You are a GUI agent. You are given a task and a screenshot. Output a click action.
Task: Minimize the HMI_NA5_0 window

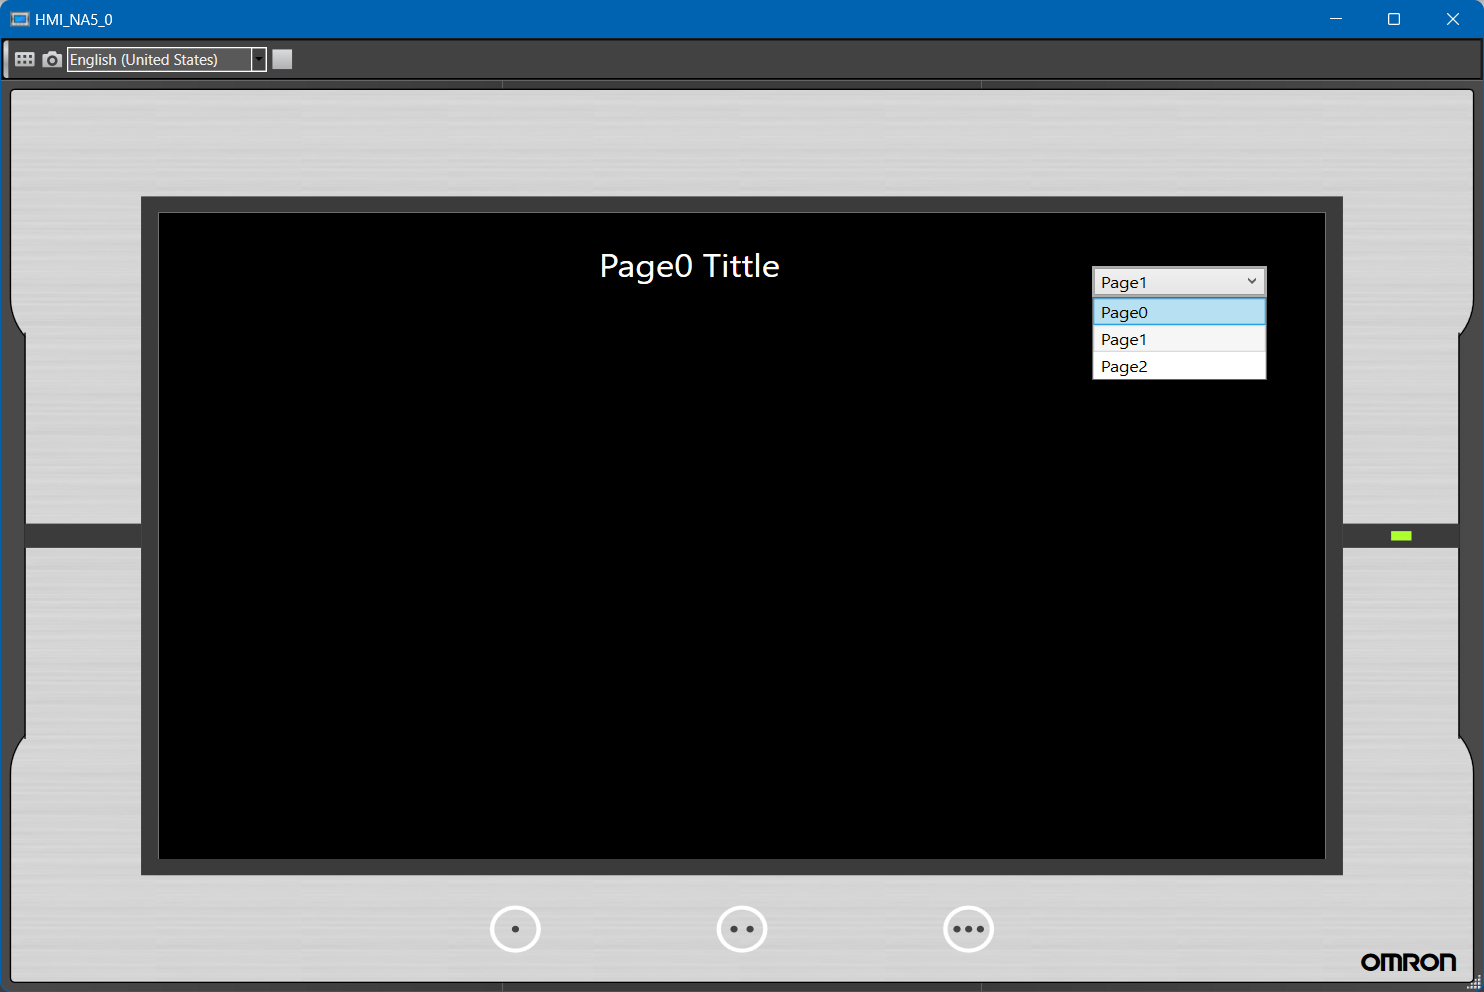click(1336, 19)
